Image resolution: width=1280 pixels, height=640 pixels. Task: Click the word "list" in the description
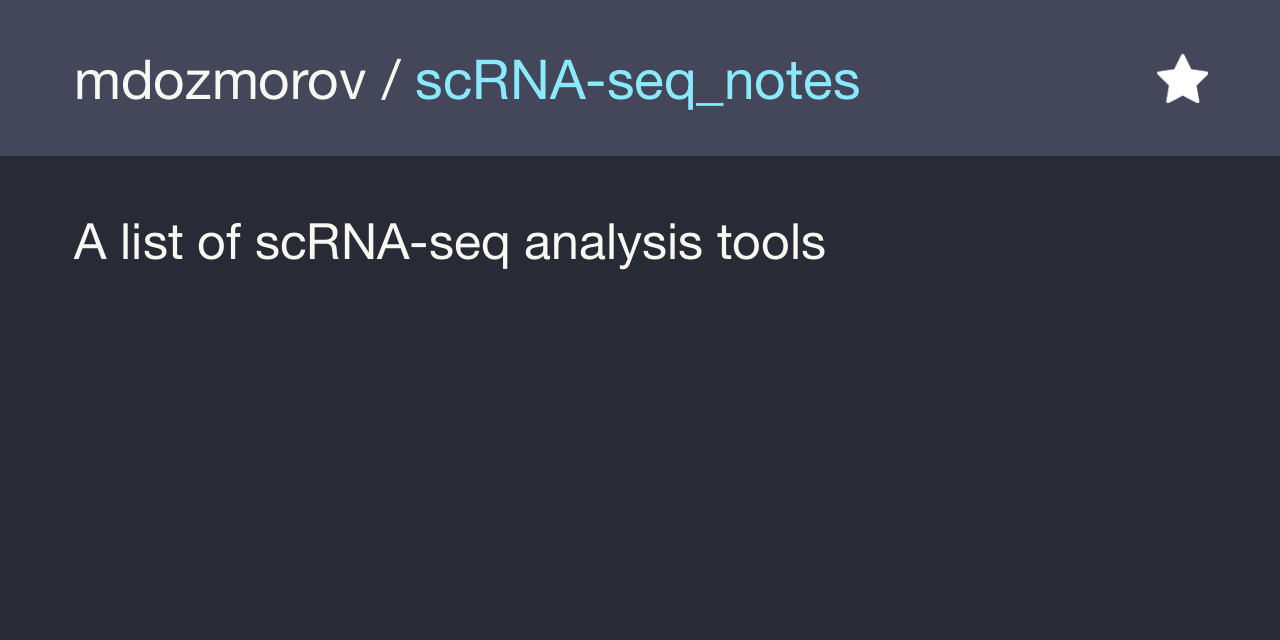(x=151, y=243)
